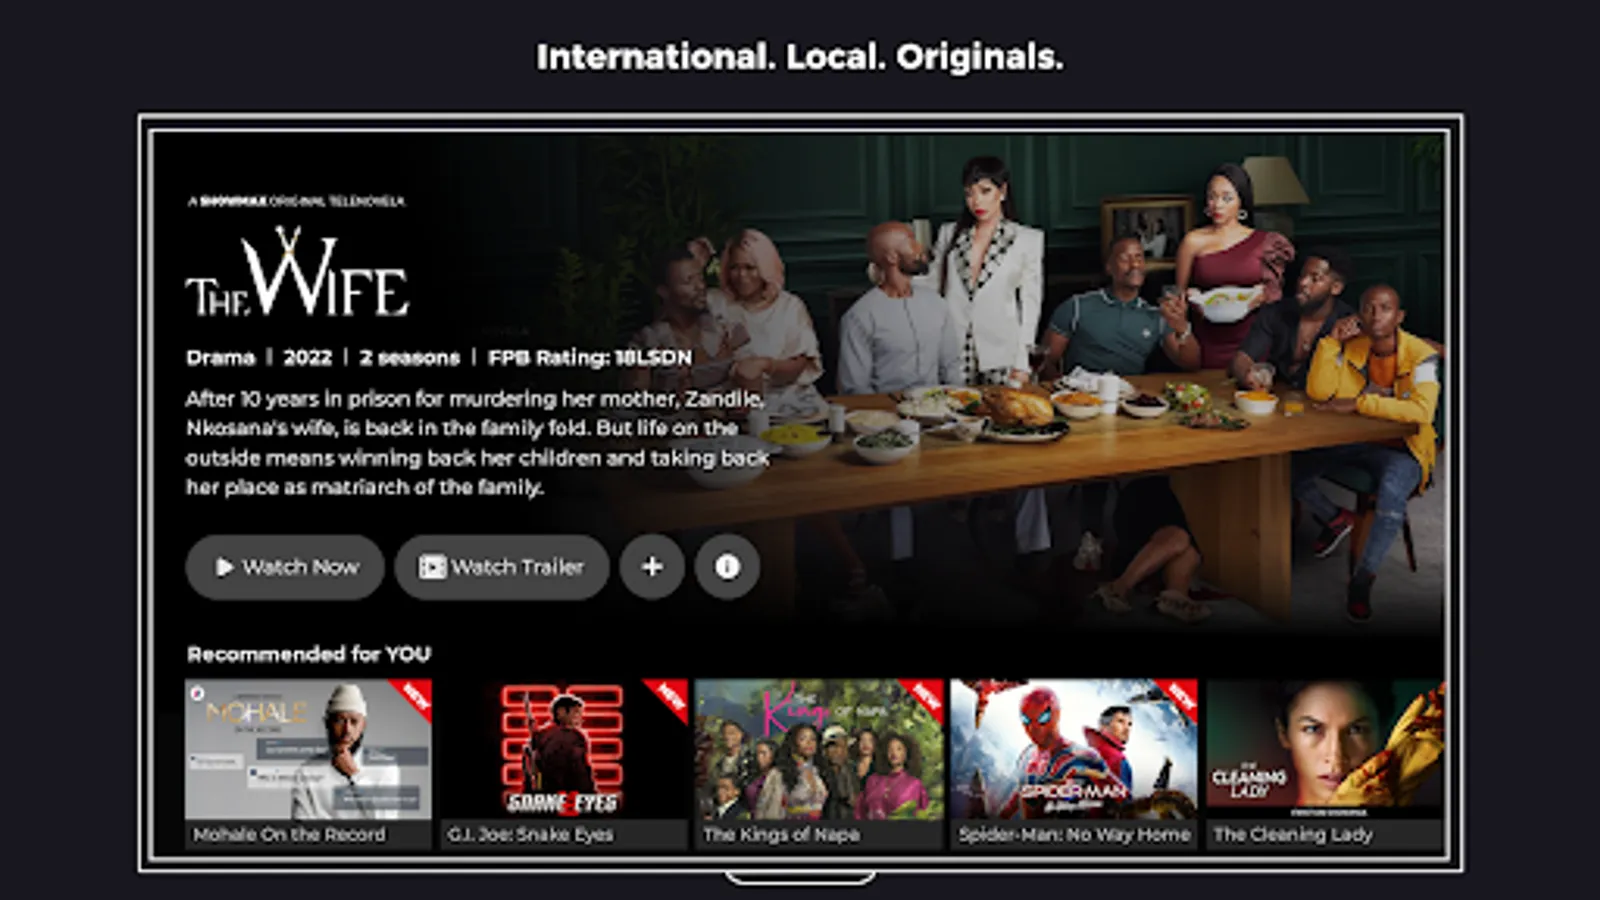This screenshot has height=900, width=1600.
Task: Select the G.I. Joe: Snake Eyes poster
Action: pos(564,750)
